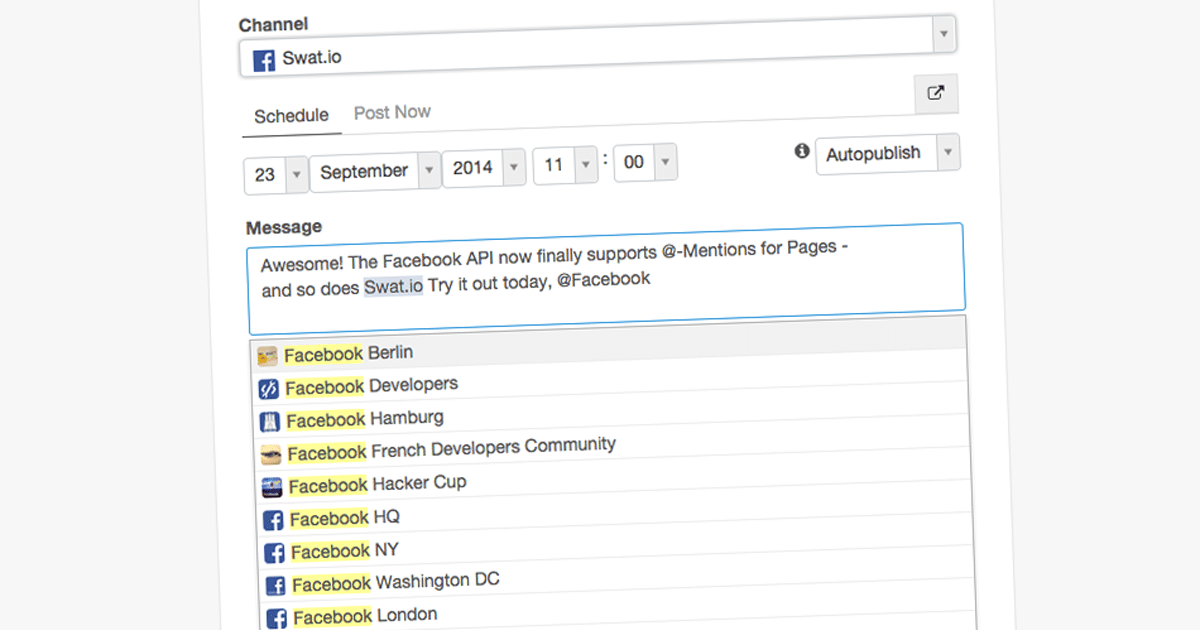Open the minute dropdown showing 00
This screenshot has height=630, width=1200.
[x=645, y=162]
